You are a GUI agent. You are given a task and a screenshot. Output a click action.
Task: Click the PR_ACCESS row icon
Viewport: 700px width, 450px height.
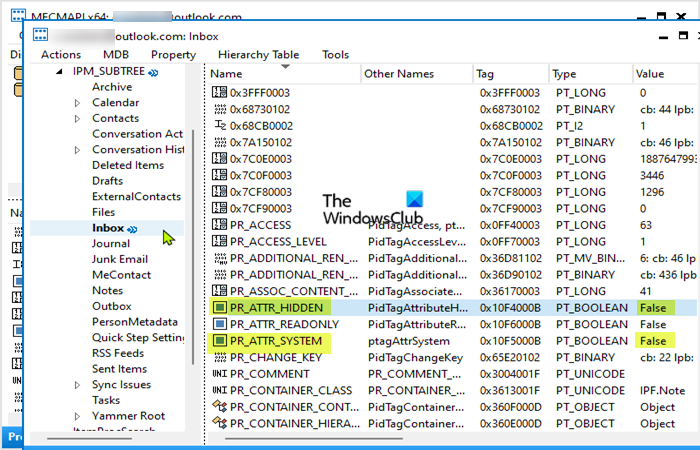220,225
